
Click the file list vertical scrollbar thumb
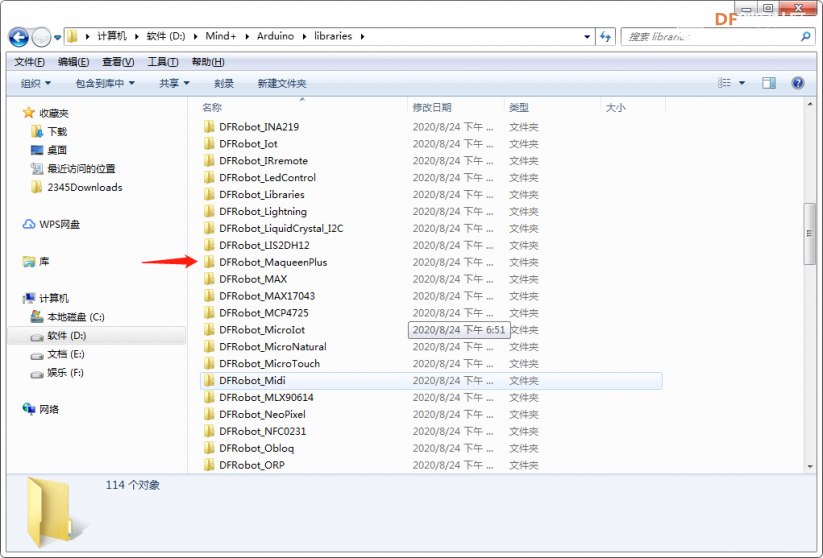(809, 234)
